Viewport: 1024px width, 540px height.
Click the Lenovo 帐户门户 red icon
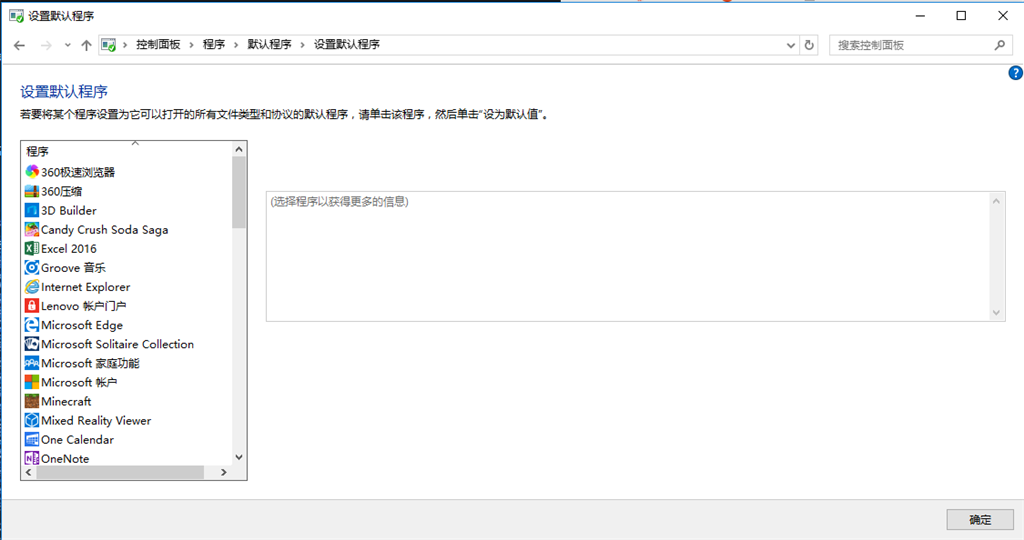pos(31,306)
